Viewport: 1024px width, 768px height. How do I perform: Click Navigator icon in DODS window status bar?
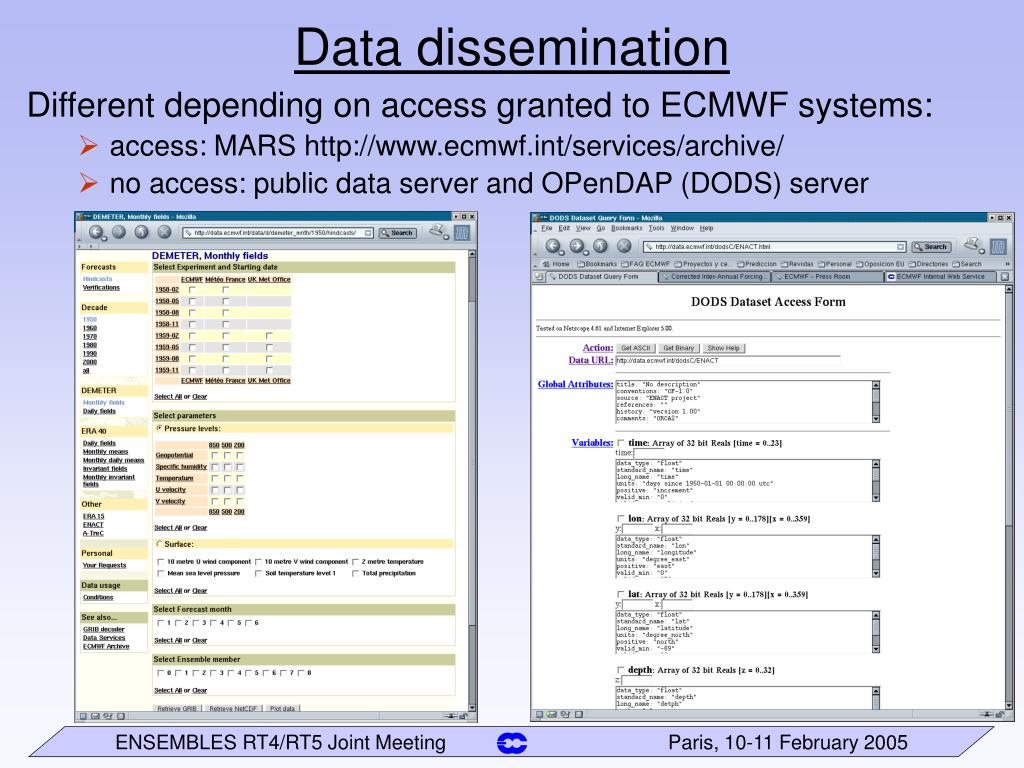tap(539, 714)
